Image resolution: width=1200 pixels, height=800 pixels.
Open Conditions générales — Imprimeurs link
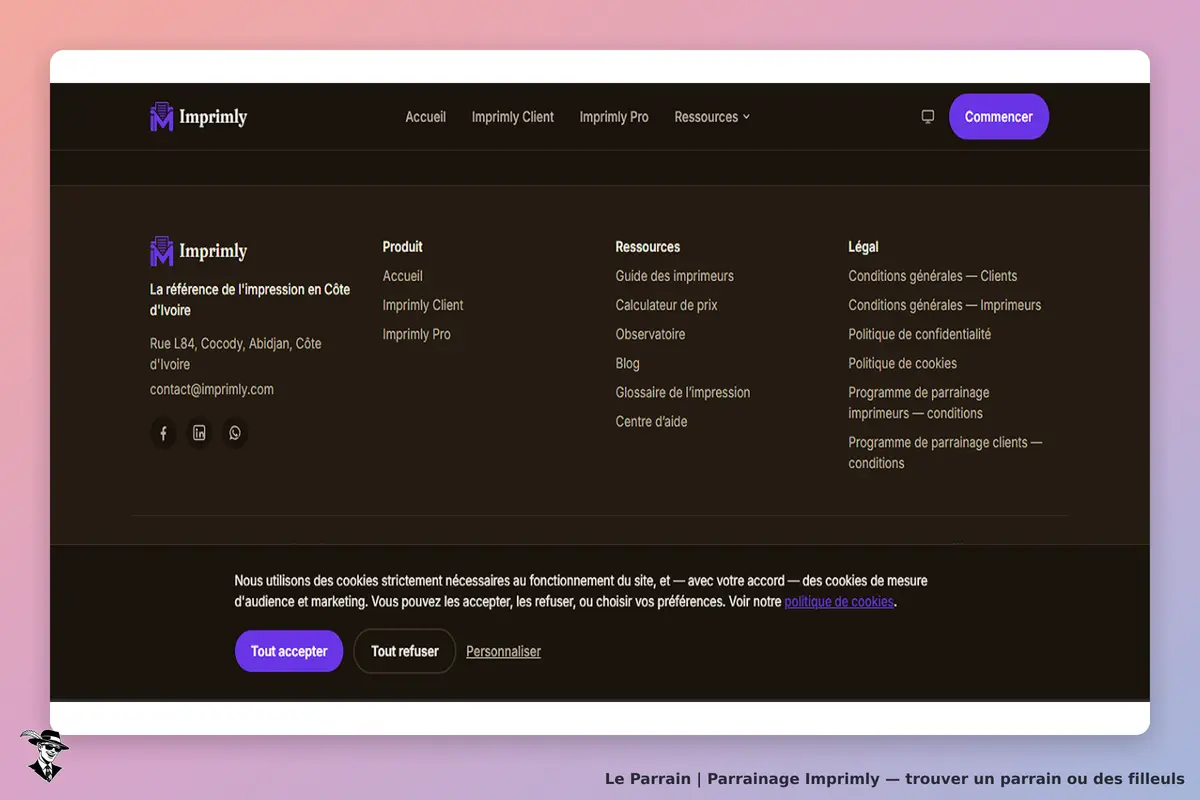click(945, 305)
